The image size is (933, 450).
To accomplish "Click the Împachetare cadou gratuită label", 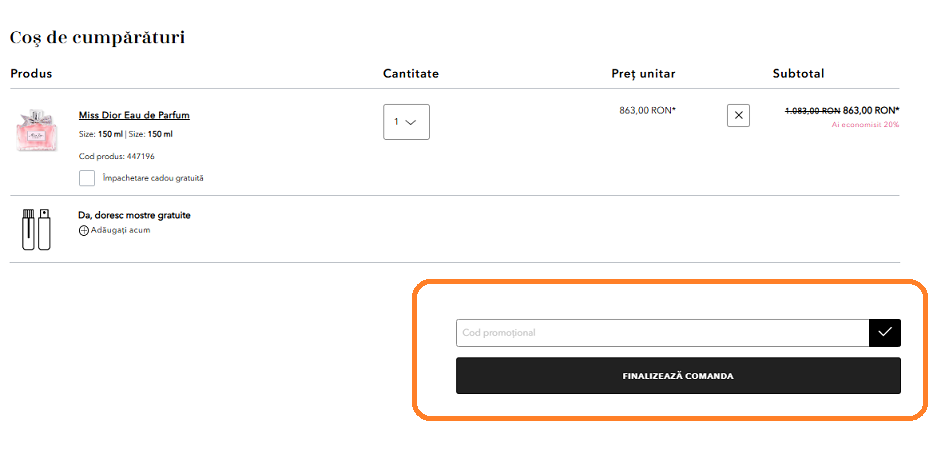I will click(152, 178).
